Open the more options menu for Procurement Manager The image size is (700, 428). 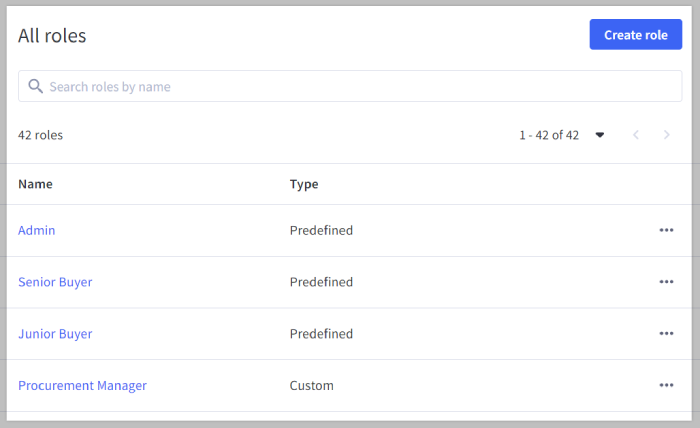pos(666,385)
